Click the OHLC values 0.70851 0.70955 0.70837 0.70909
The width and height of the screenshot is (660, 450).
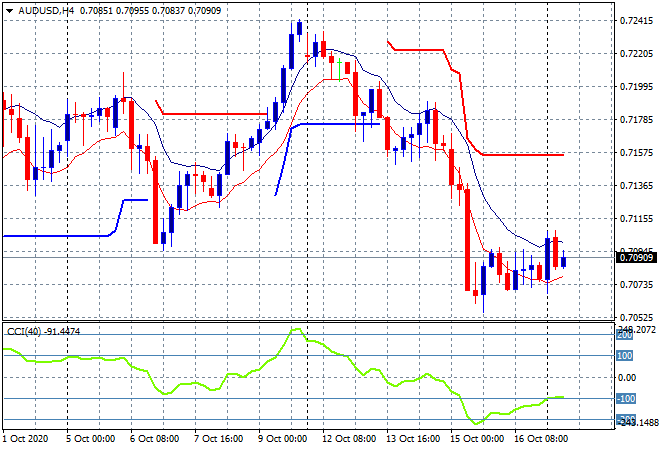[x=150, y=11]
